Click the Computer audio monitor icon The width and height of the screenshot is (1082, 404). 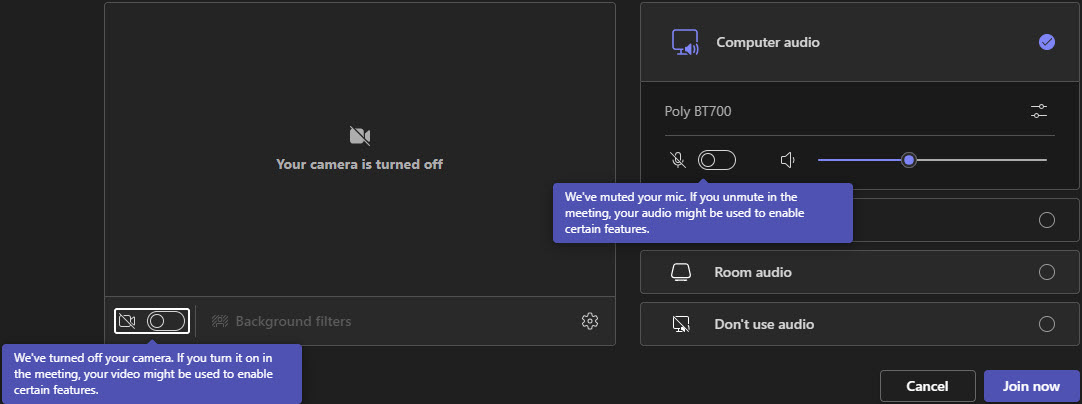(685, 42)
